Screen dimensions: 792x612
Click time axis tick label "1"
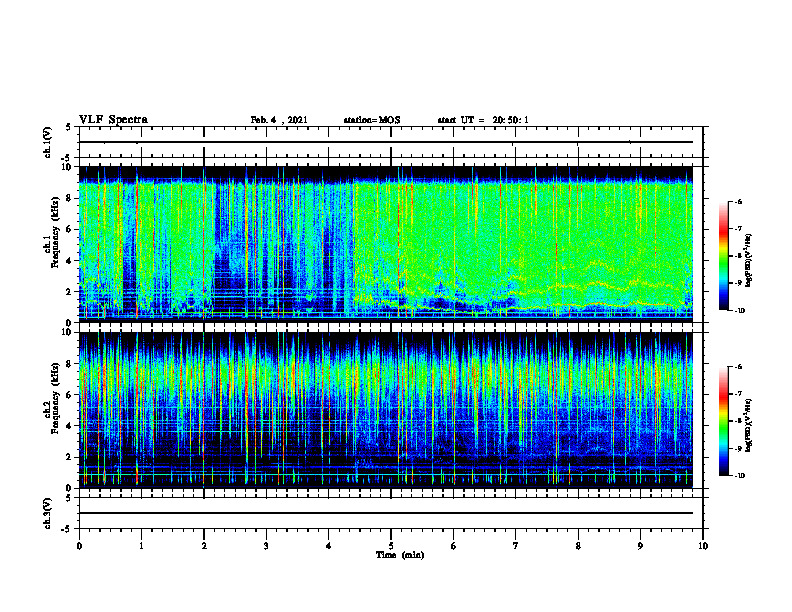point(141,546)
